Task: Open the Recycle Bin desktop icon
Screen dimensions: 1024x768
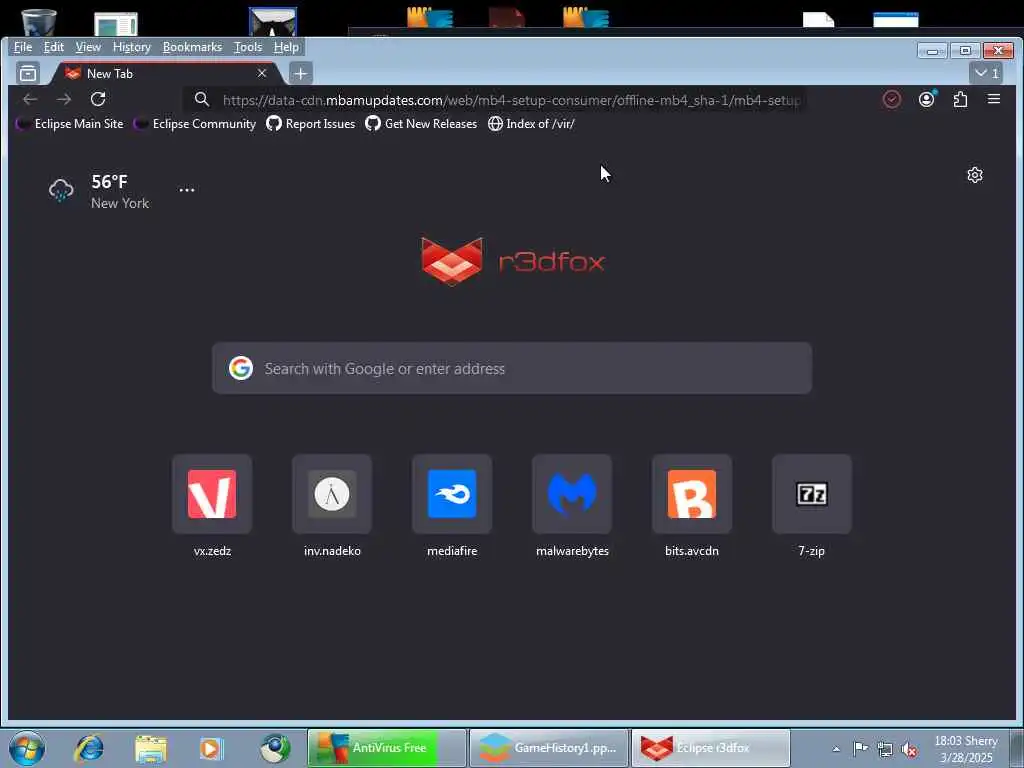Action: click(38, 21)
